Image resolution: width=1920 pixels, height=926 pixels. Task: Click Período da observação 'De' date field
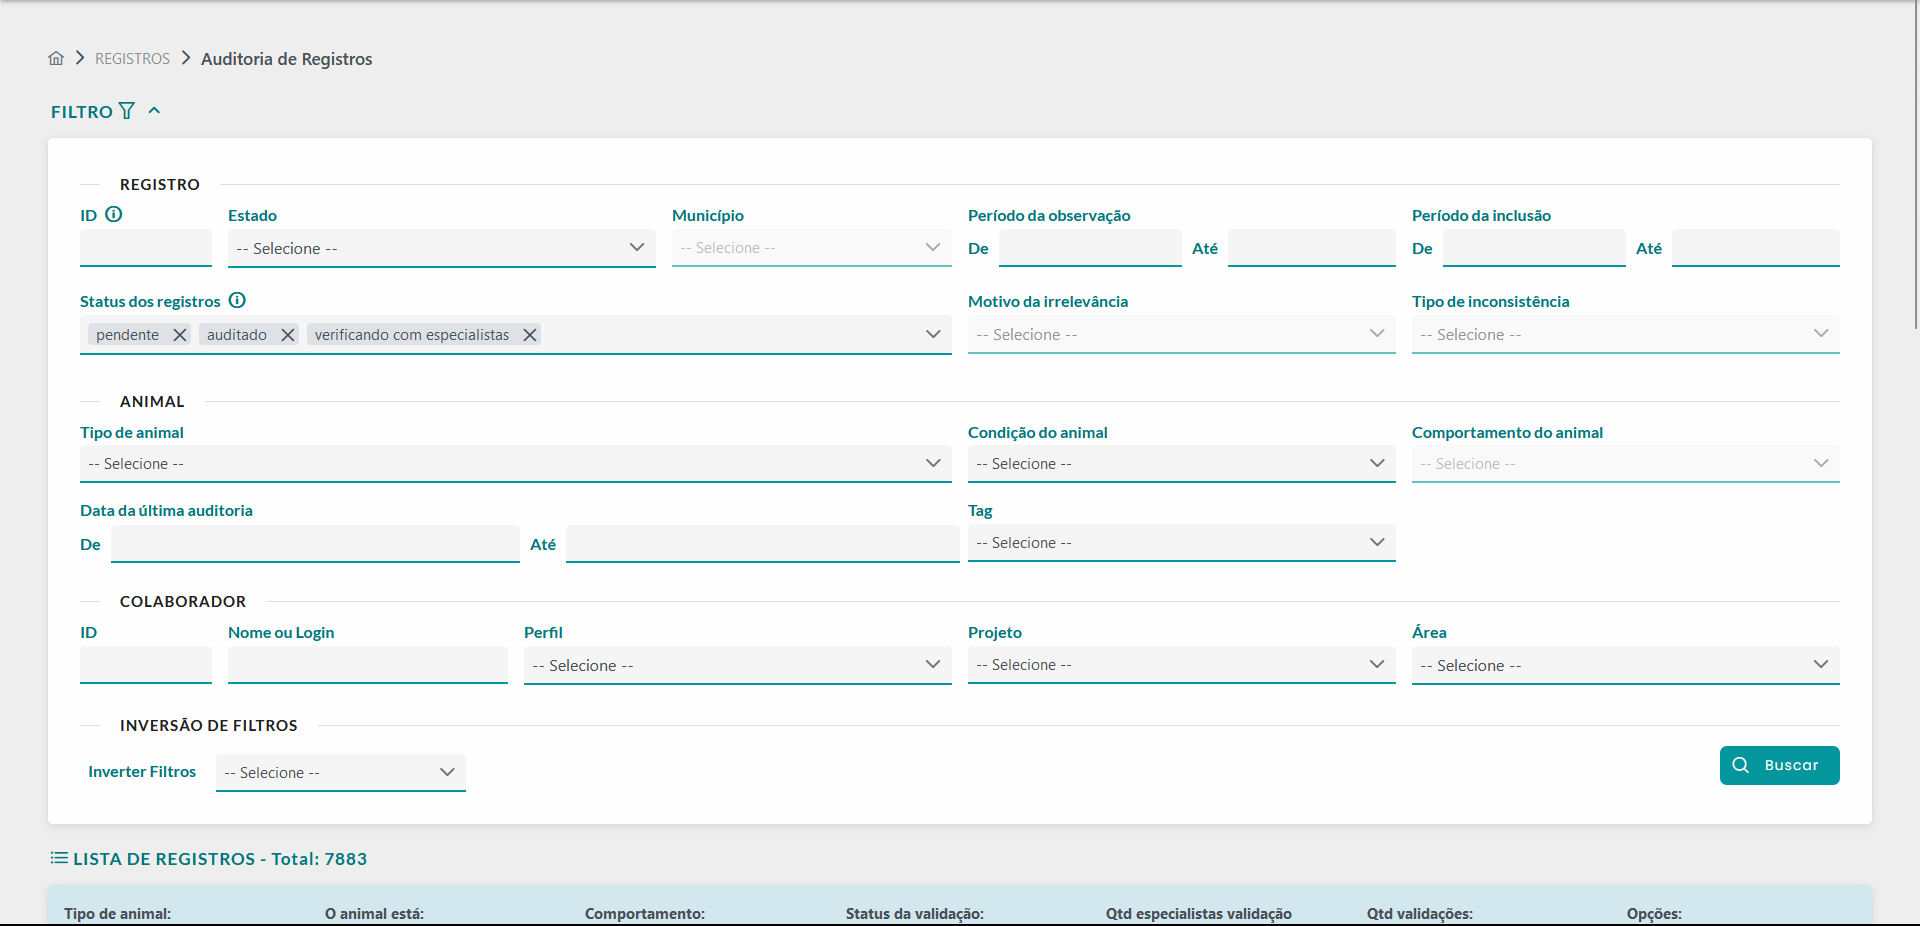coord(1090,248)
